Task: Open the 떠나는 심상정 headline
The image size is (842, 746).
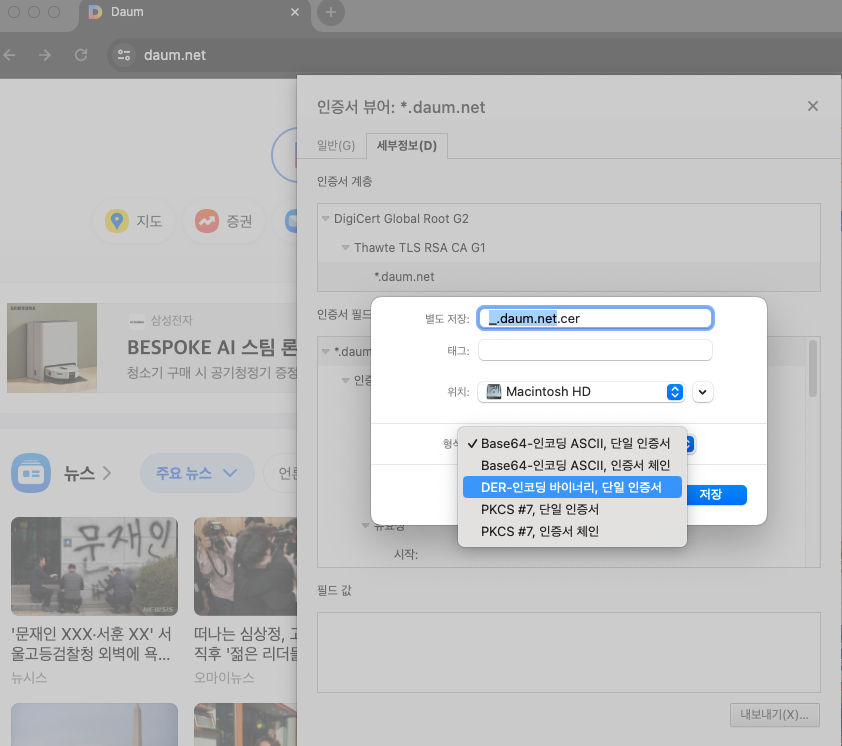Action: point(245,643)
